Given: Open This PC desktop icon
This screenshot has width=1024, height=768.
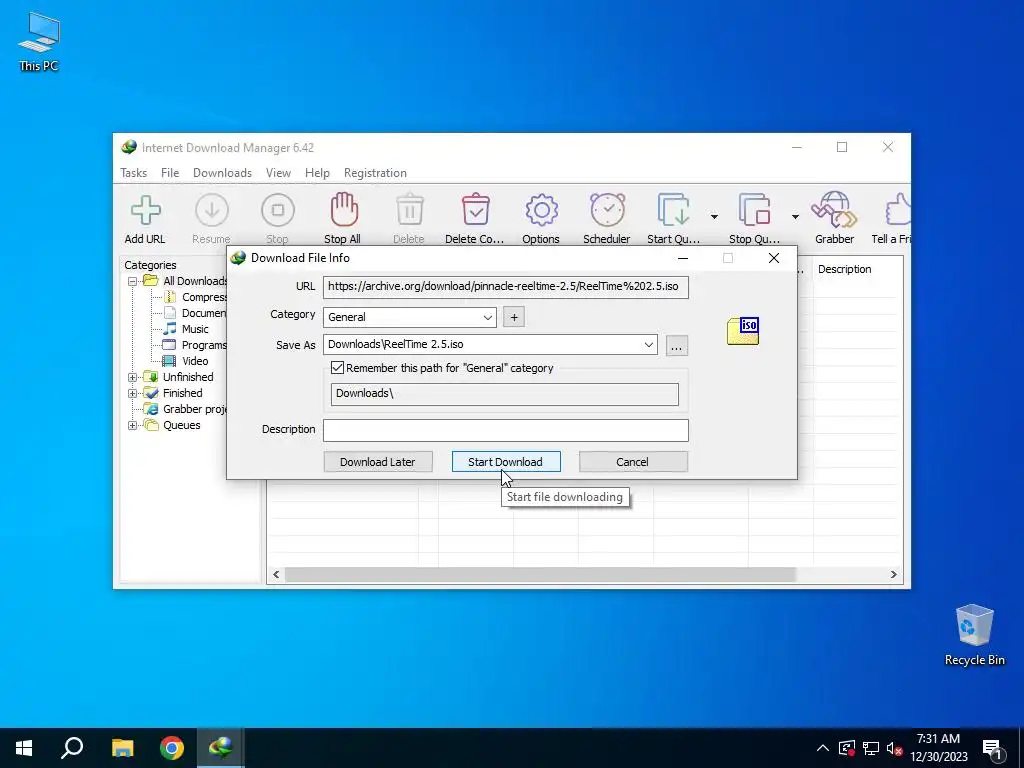Looking at the screenshot, I should pyautogui.click(x=39, y=42).
